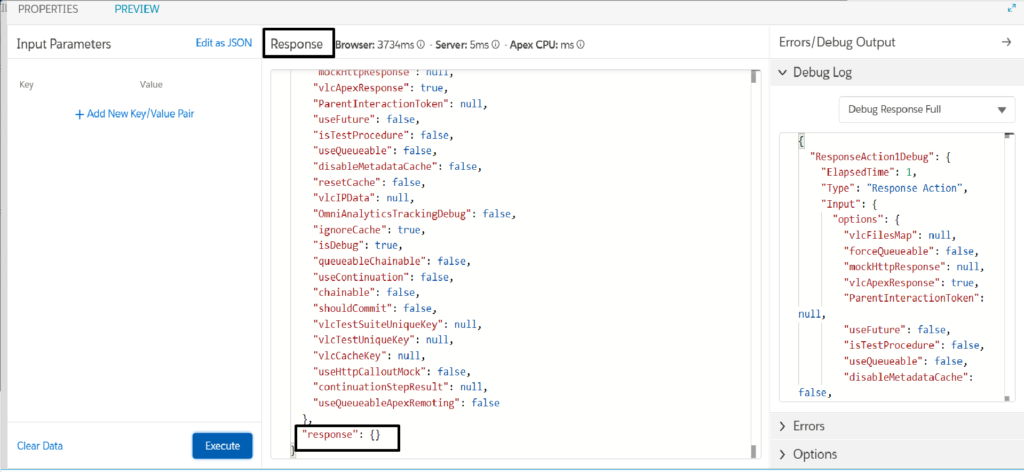Select the "useQueueable" line in Response

coord(374,151)
